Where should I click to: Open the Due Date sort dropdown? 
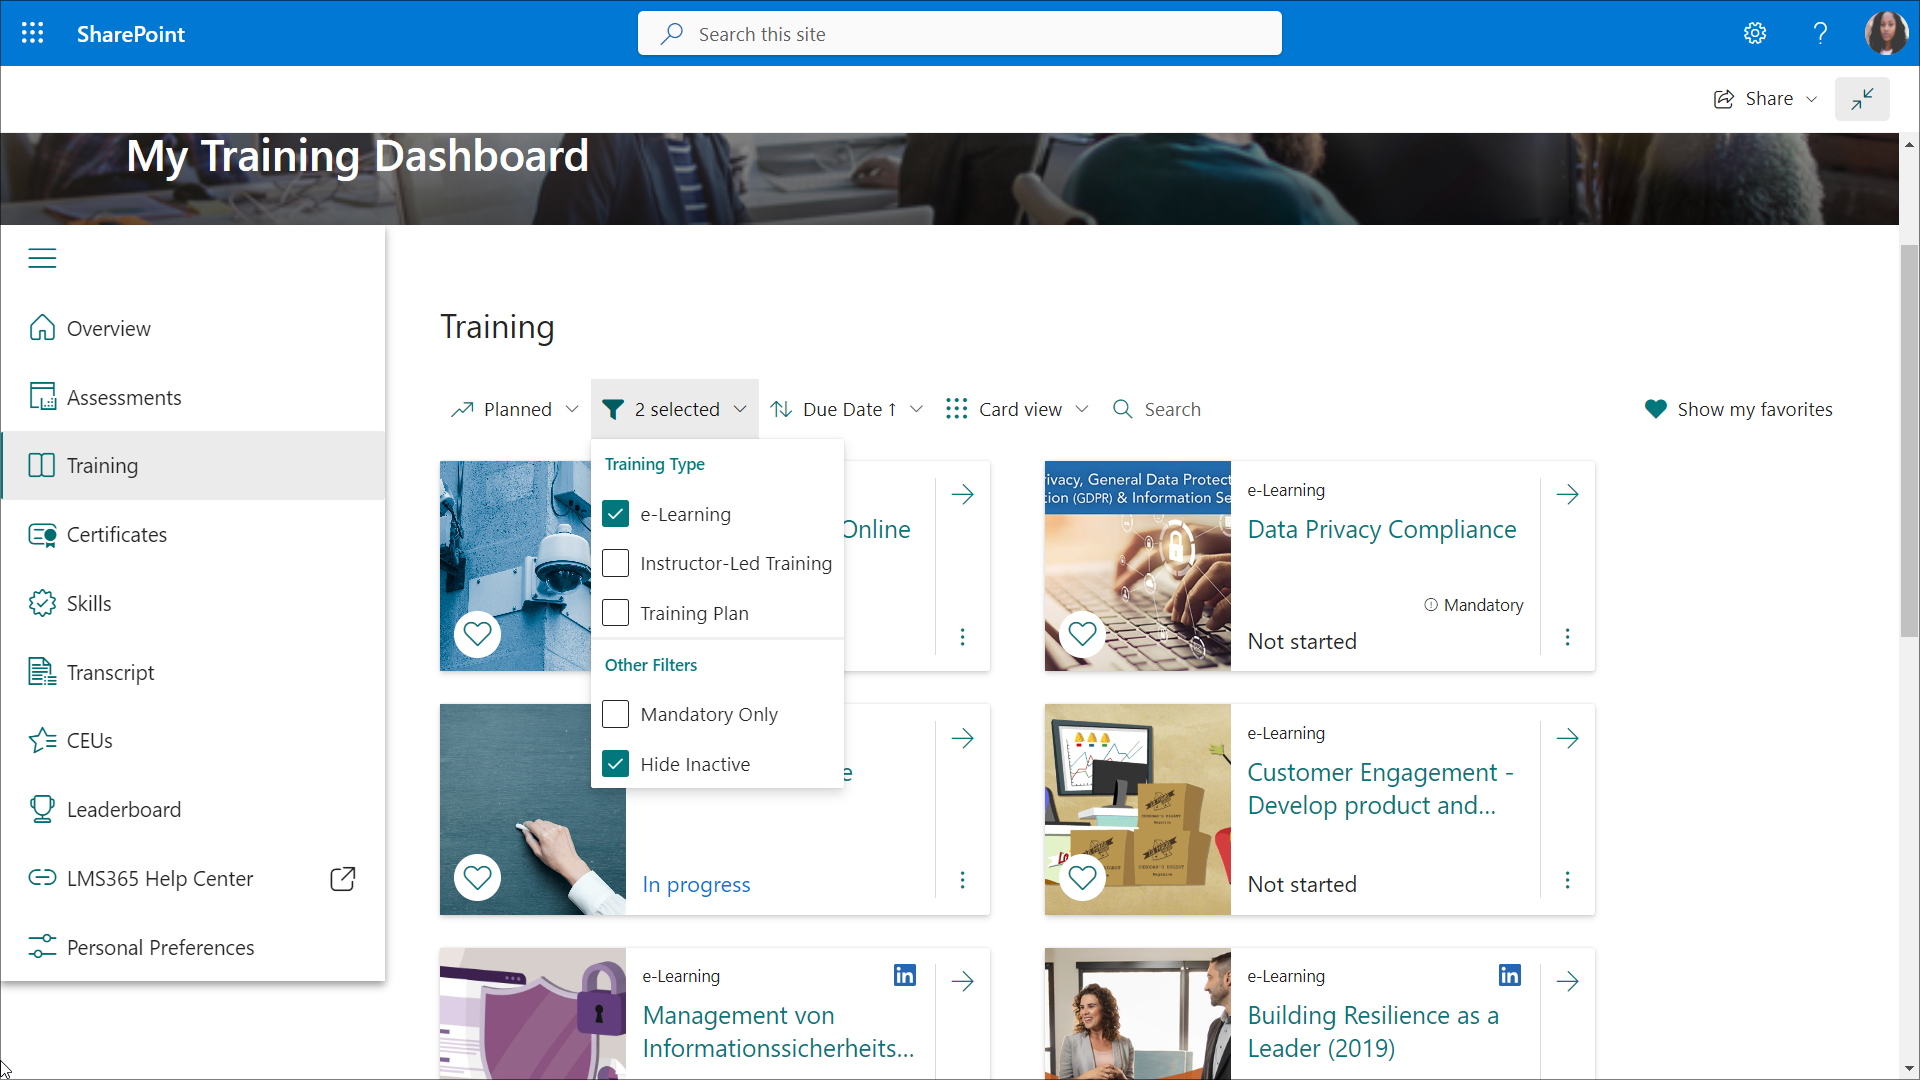click(x=847, y=409)
